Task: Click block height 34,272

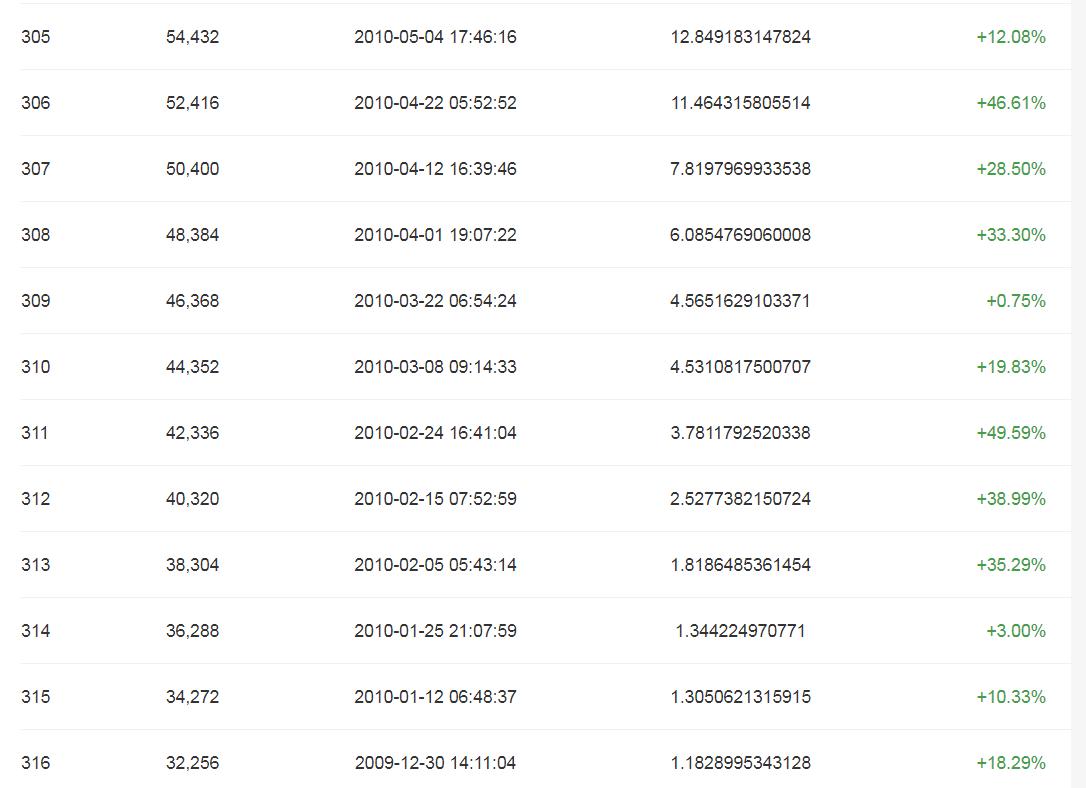Action: tap(192, 697)
